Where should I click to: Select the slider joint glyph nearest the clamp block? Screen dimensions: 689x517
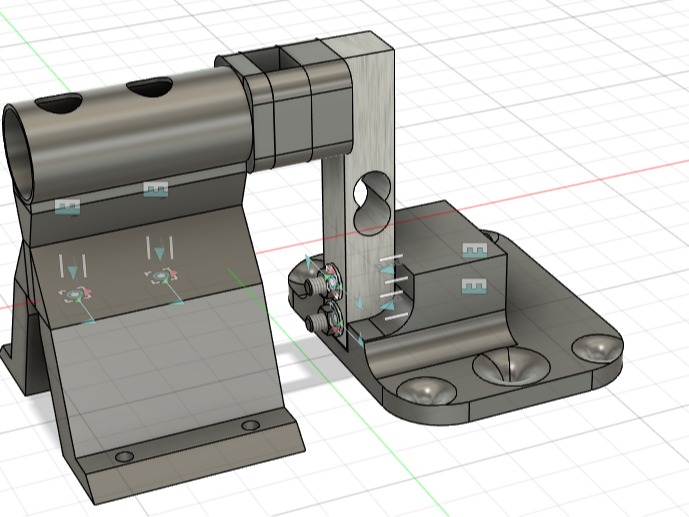(160, 249)
